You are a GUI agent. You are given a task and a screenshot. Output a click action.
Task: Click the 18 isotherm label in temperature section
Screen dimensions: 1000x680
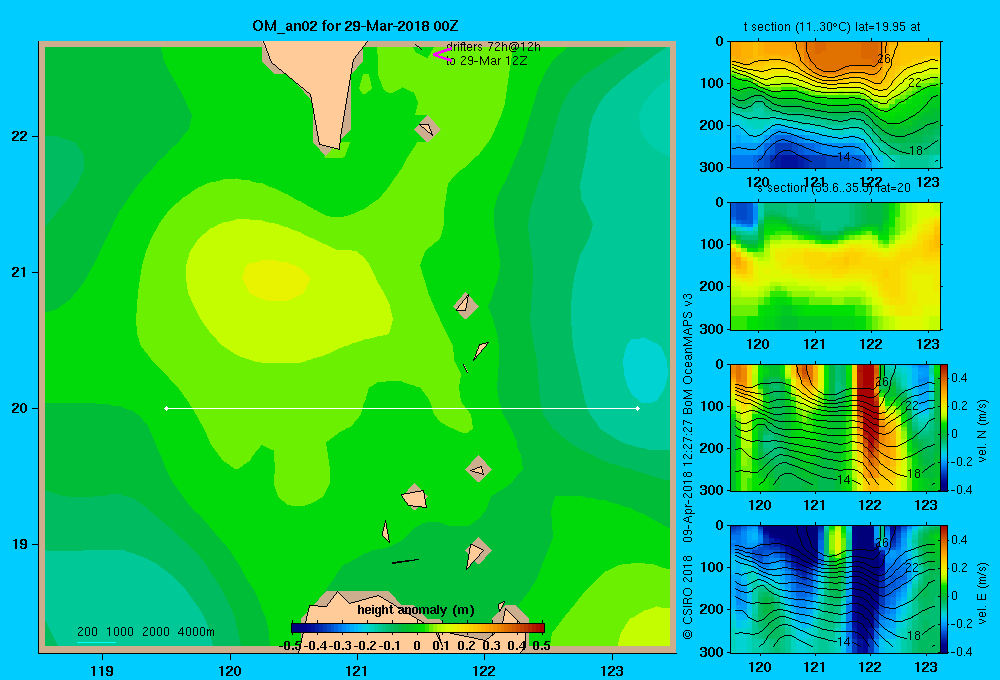915,151
